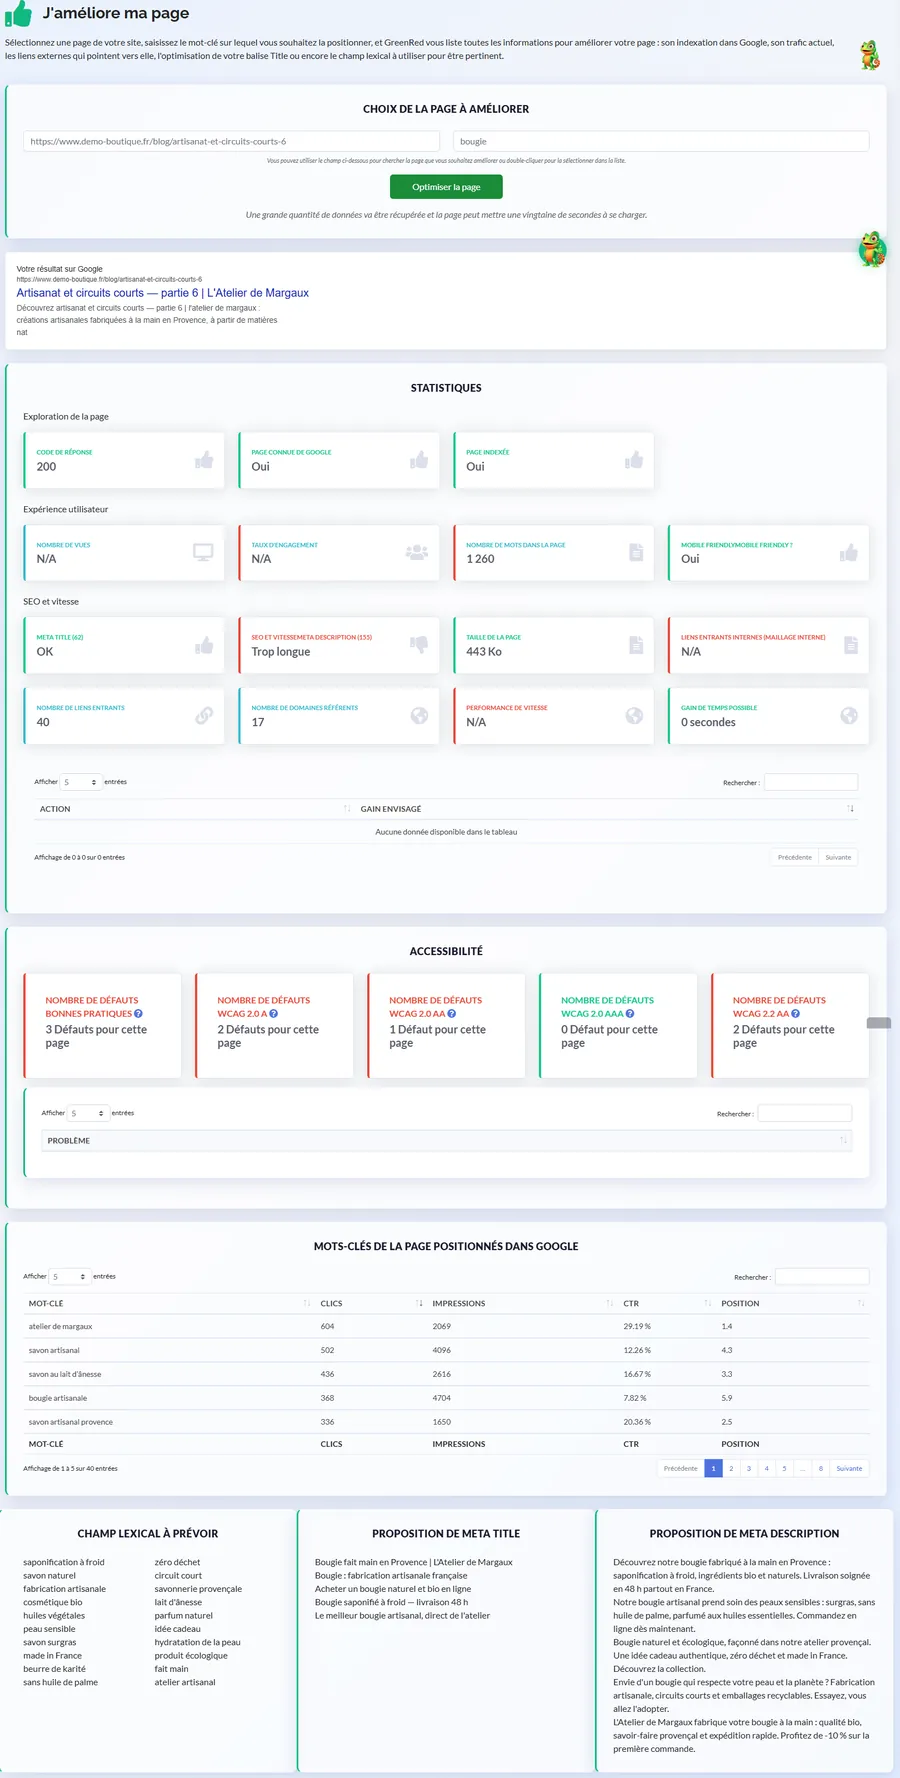Click the help icon next to Bonnes Pratiques
Viewport: 900px width, 1778px height.
point(138,1013)
